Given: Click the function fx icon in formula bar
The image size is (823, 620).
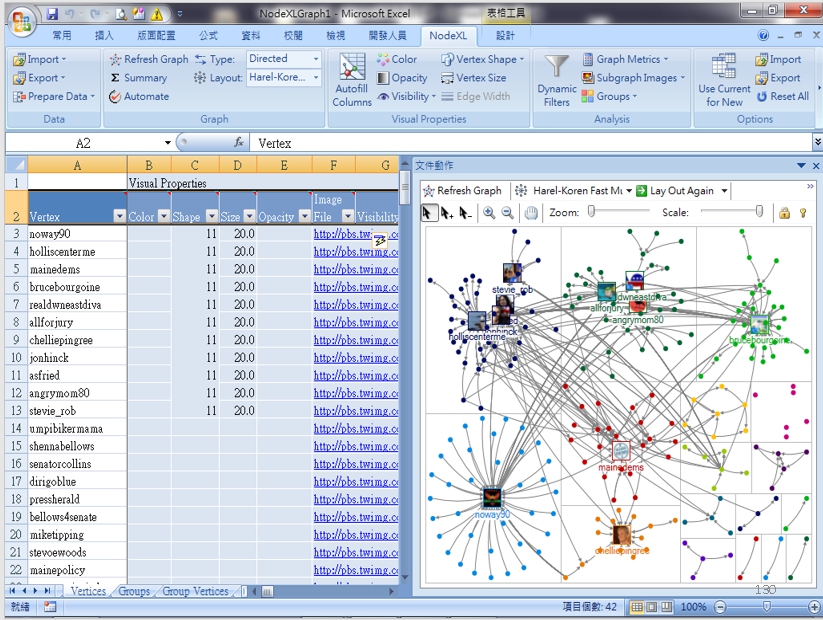Looking at the screenshot, I should coord(239,142).
